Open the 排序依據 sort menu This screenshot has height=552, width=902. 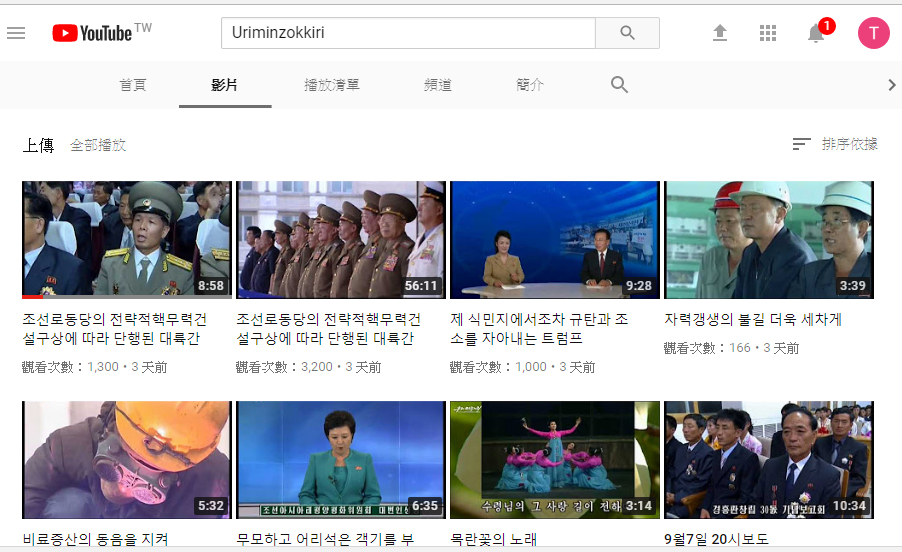(835, 144)
